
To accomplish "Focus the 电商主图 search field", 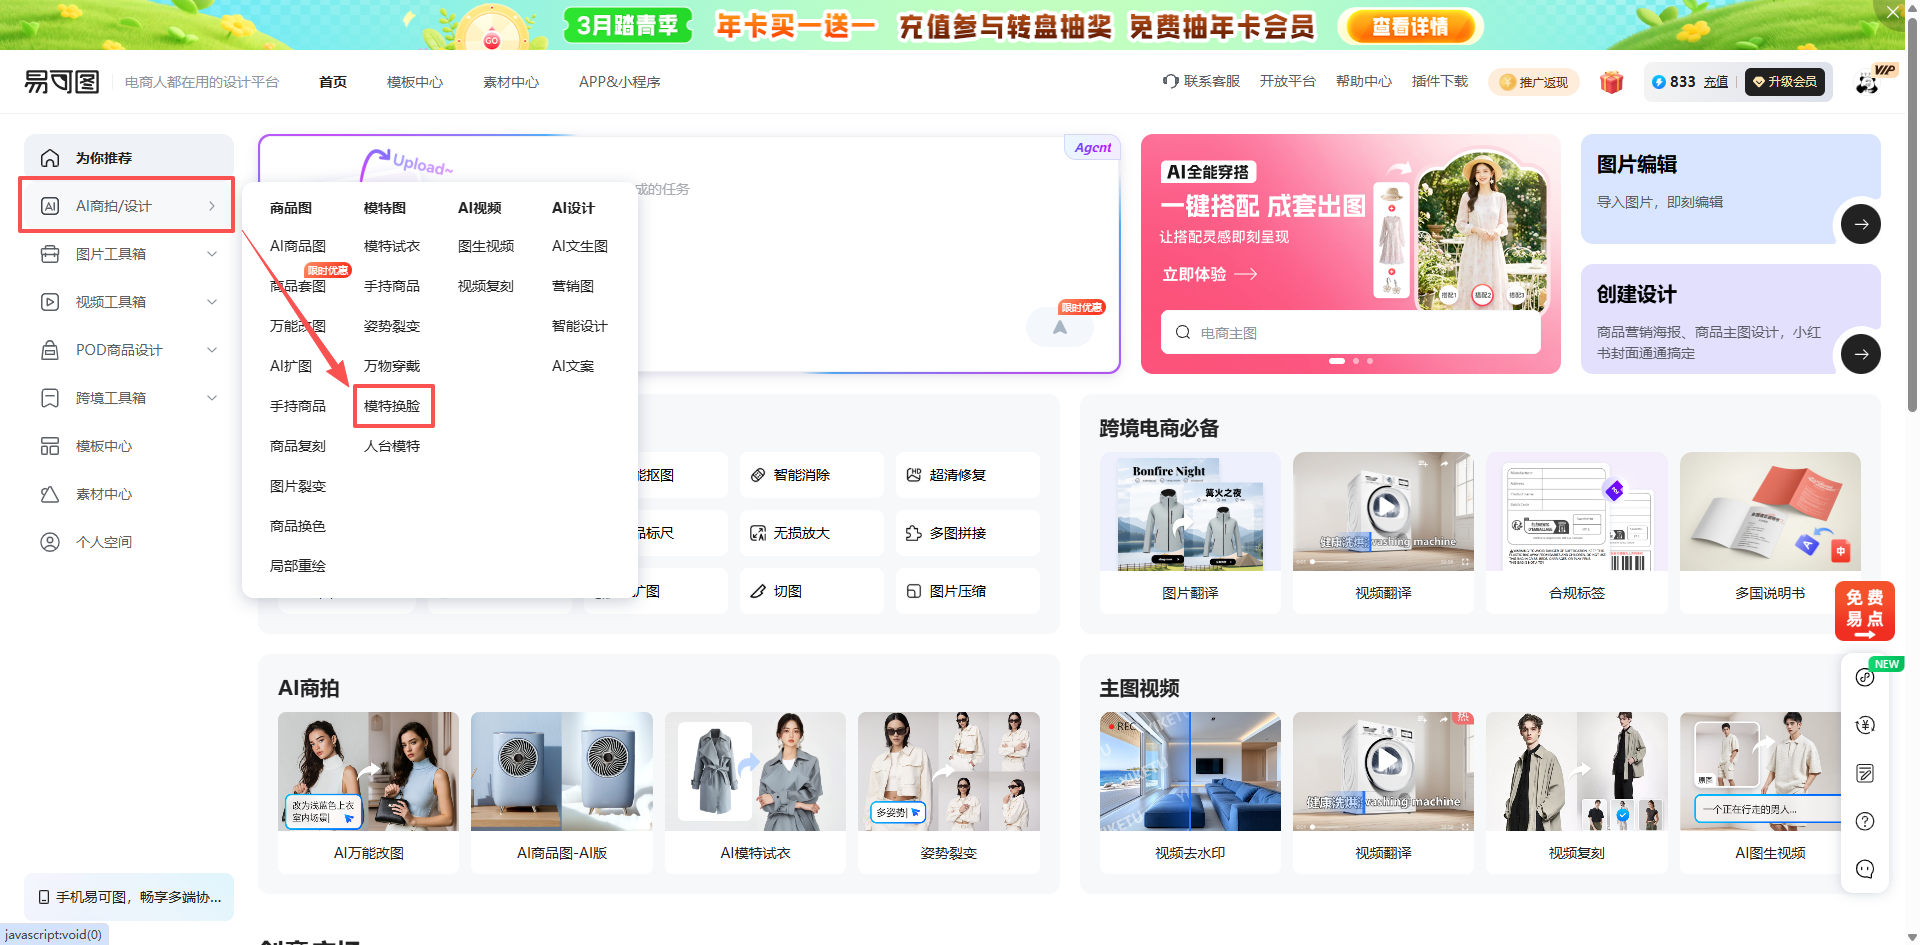I will tap(1350, 332).
